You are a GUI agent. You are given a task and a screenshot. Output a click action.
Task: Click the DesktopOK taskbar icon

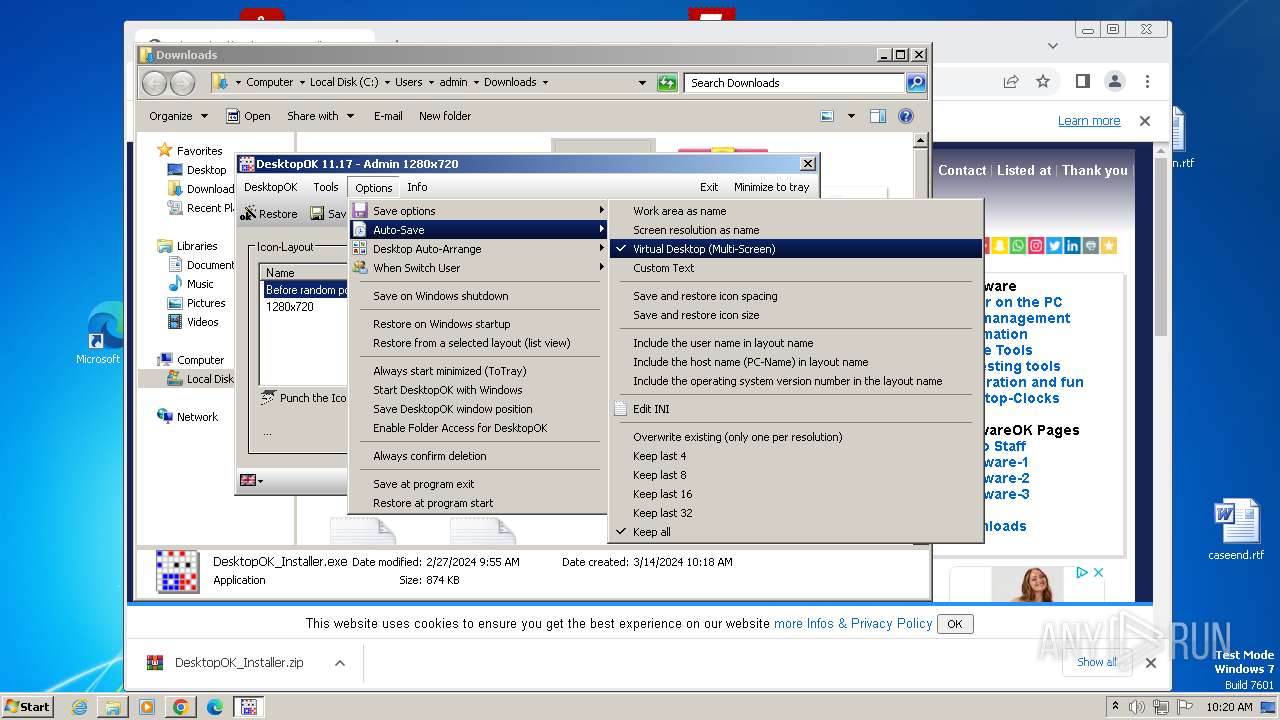248,707
